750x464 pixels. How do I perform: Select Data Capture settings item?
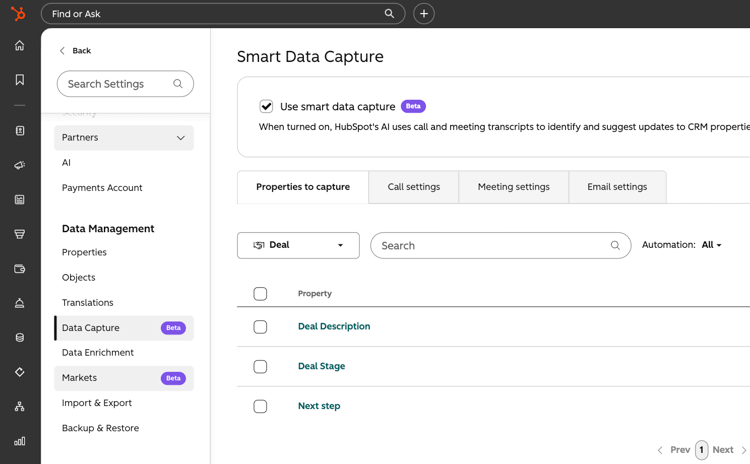coord(124,328)
